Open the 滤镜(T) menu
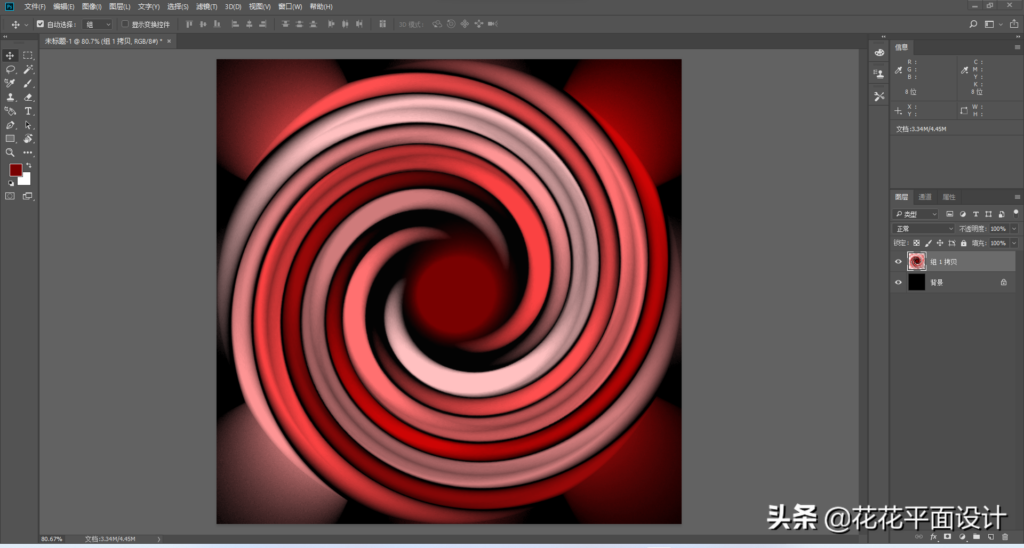The image size is (1024, 548). pyautogui.click(x=206, y=7)
